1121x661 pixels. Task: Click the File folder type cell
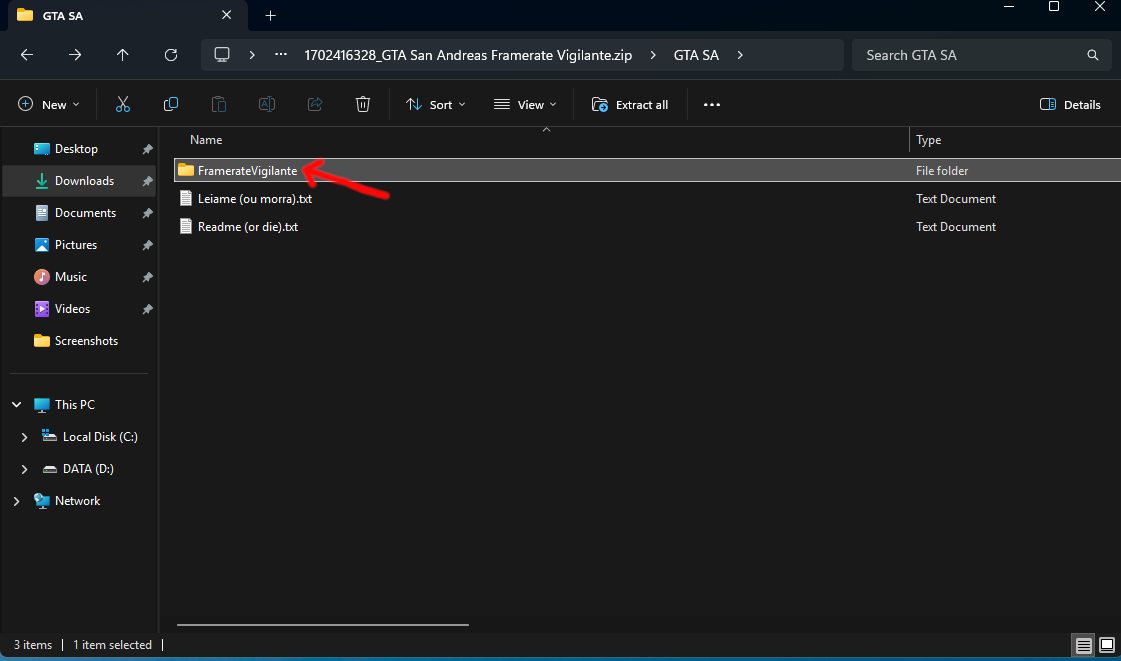click(x=942, y=171)
